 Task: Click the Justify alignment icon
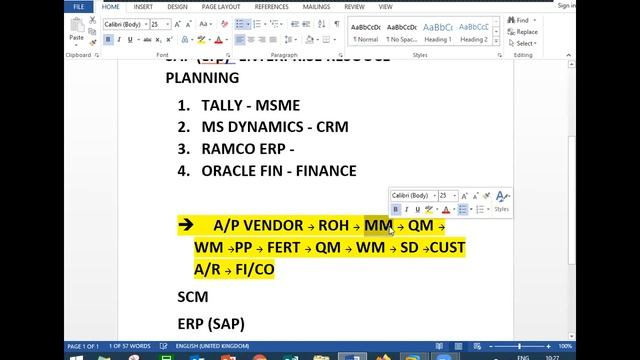tap(273, 40)
